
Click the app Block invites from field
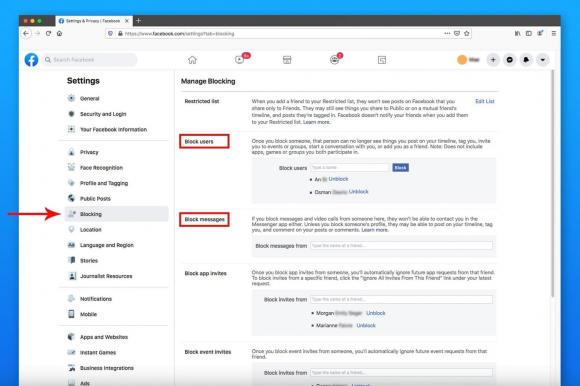click(x=402, y=299)
